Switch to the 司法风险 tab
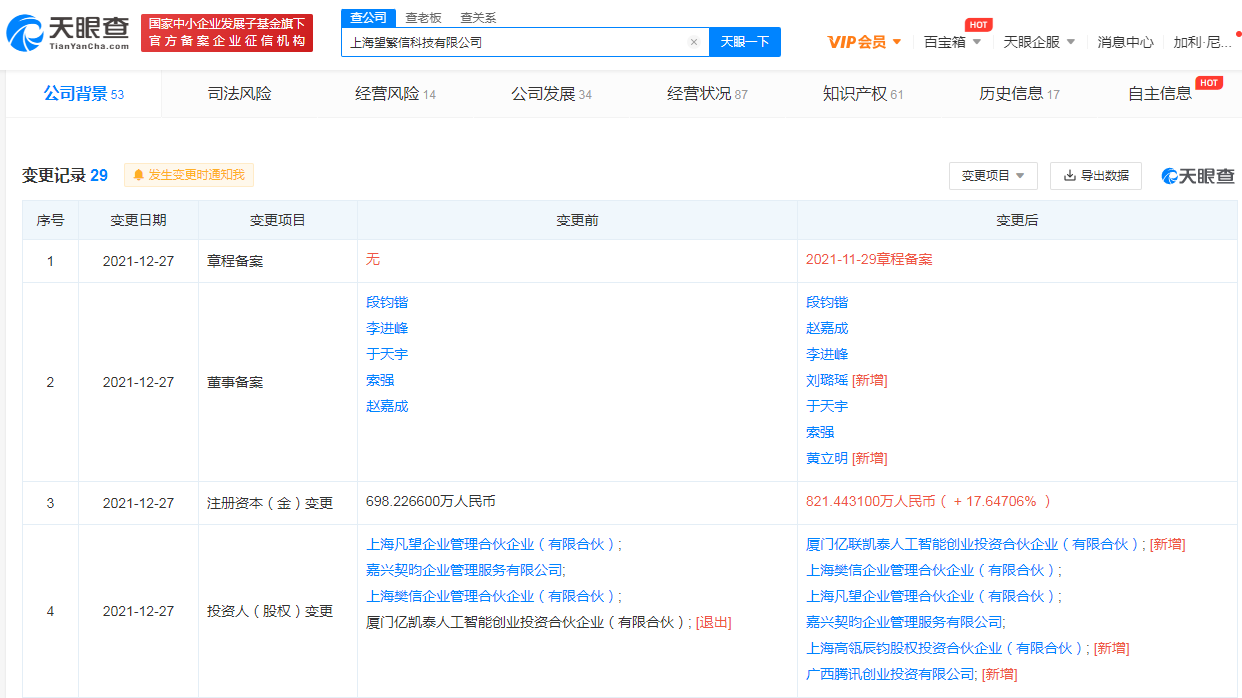 239,94
